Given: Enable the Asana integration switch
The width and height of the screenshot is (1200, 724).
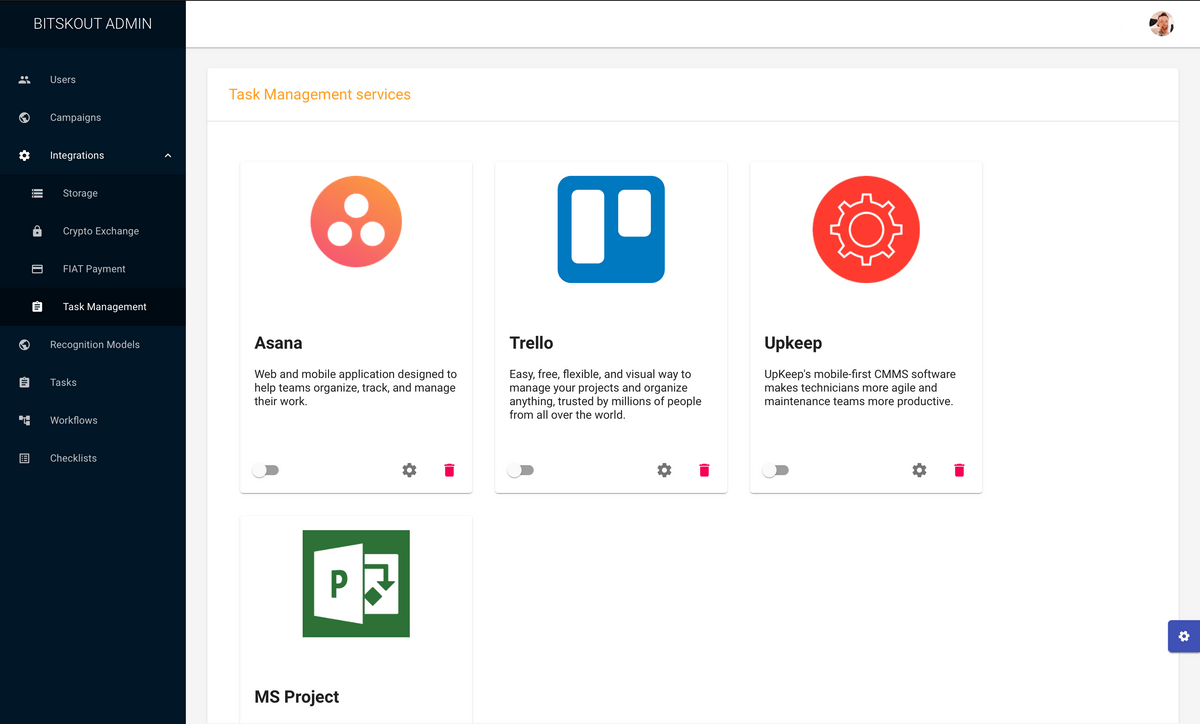Looking at the screenshot, I should (x=265, y=470).
